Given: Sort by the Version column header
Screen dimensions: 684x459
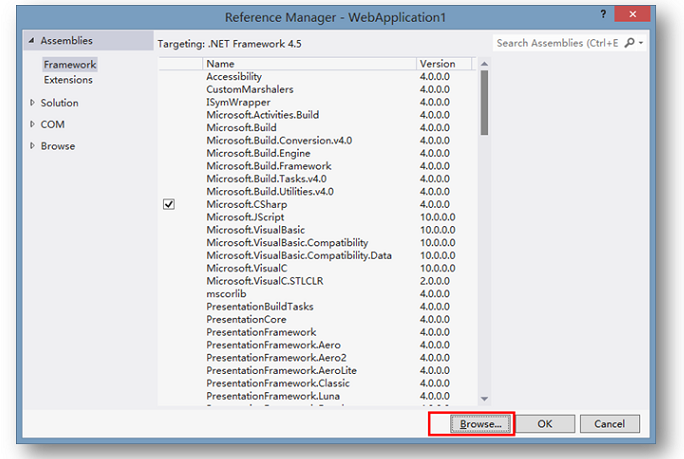Looking at the screenshot, I should 444,64.
